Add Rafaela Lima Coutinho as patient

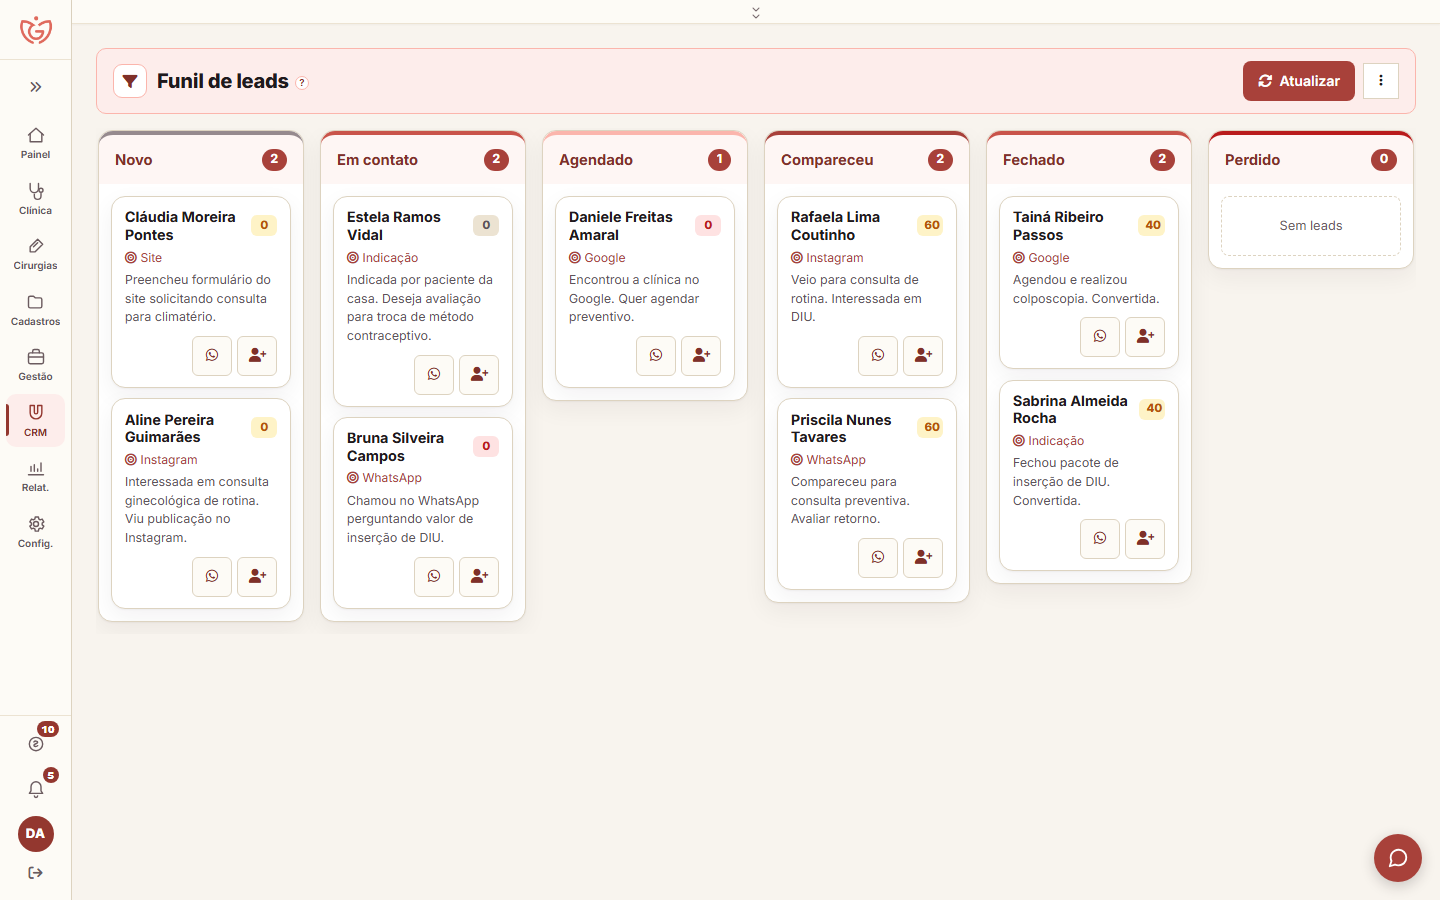[x=923, y=356]
